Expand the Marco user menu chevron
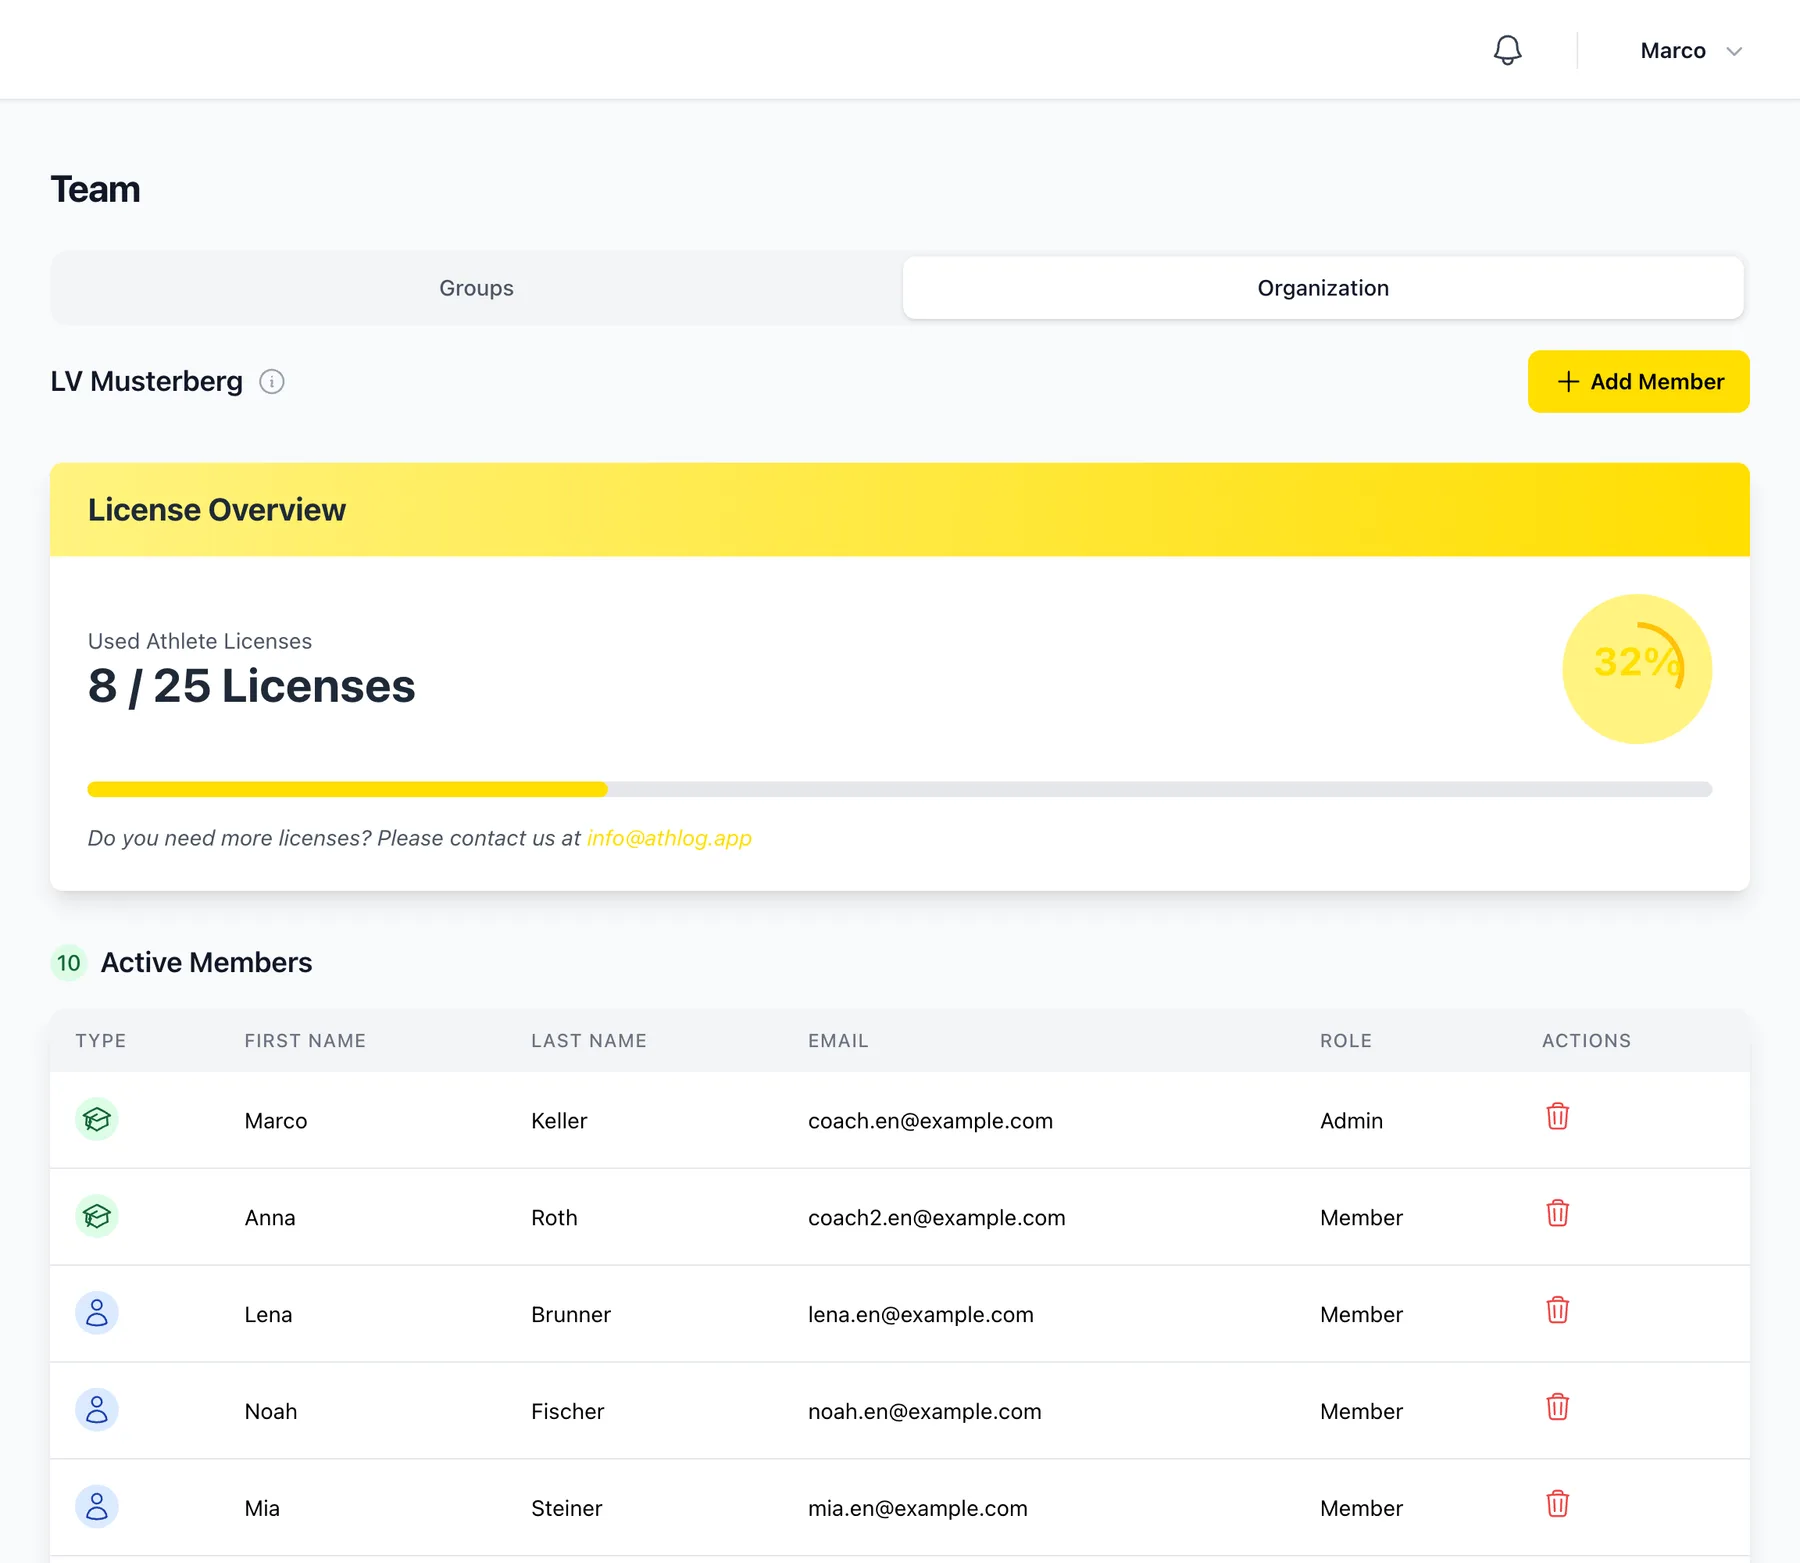 click(1734, 51)
